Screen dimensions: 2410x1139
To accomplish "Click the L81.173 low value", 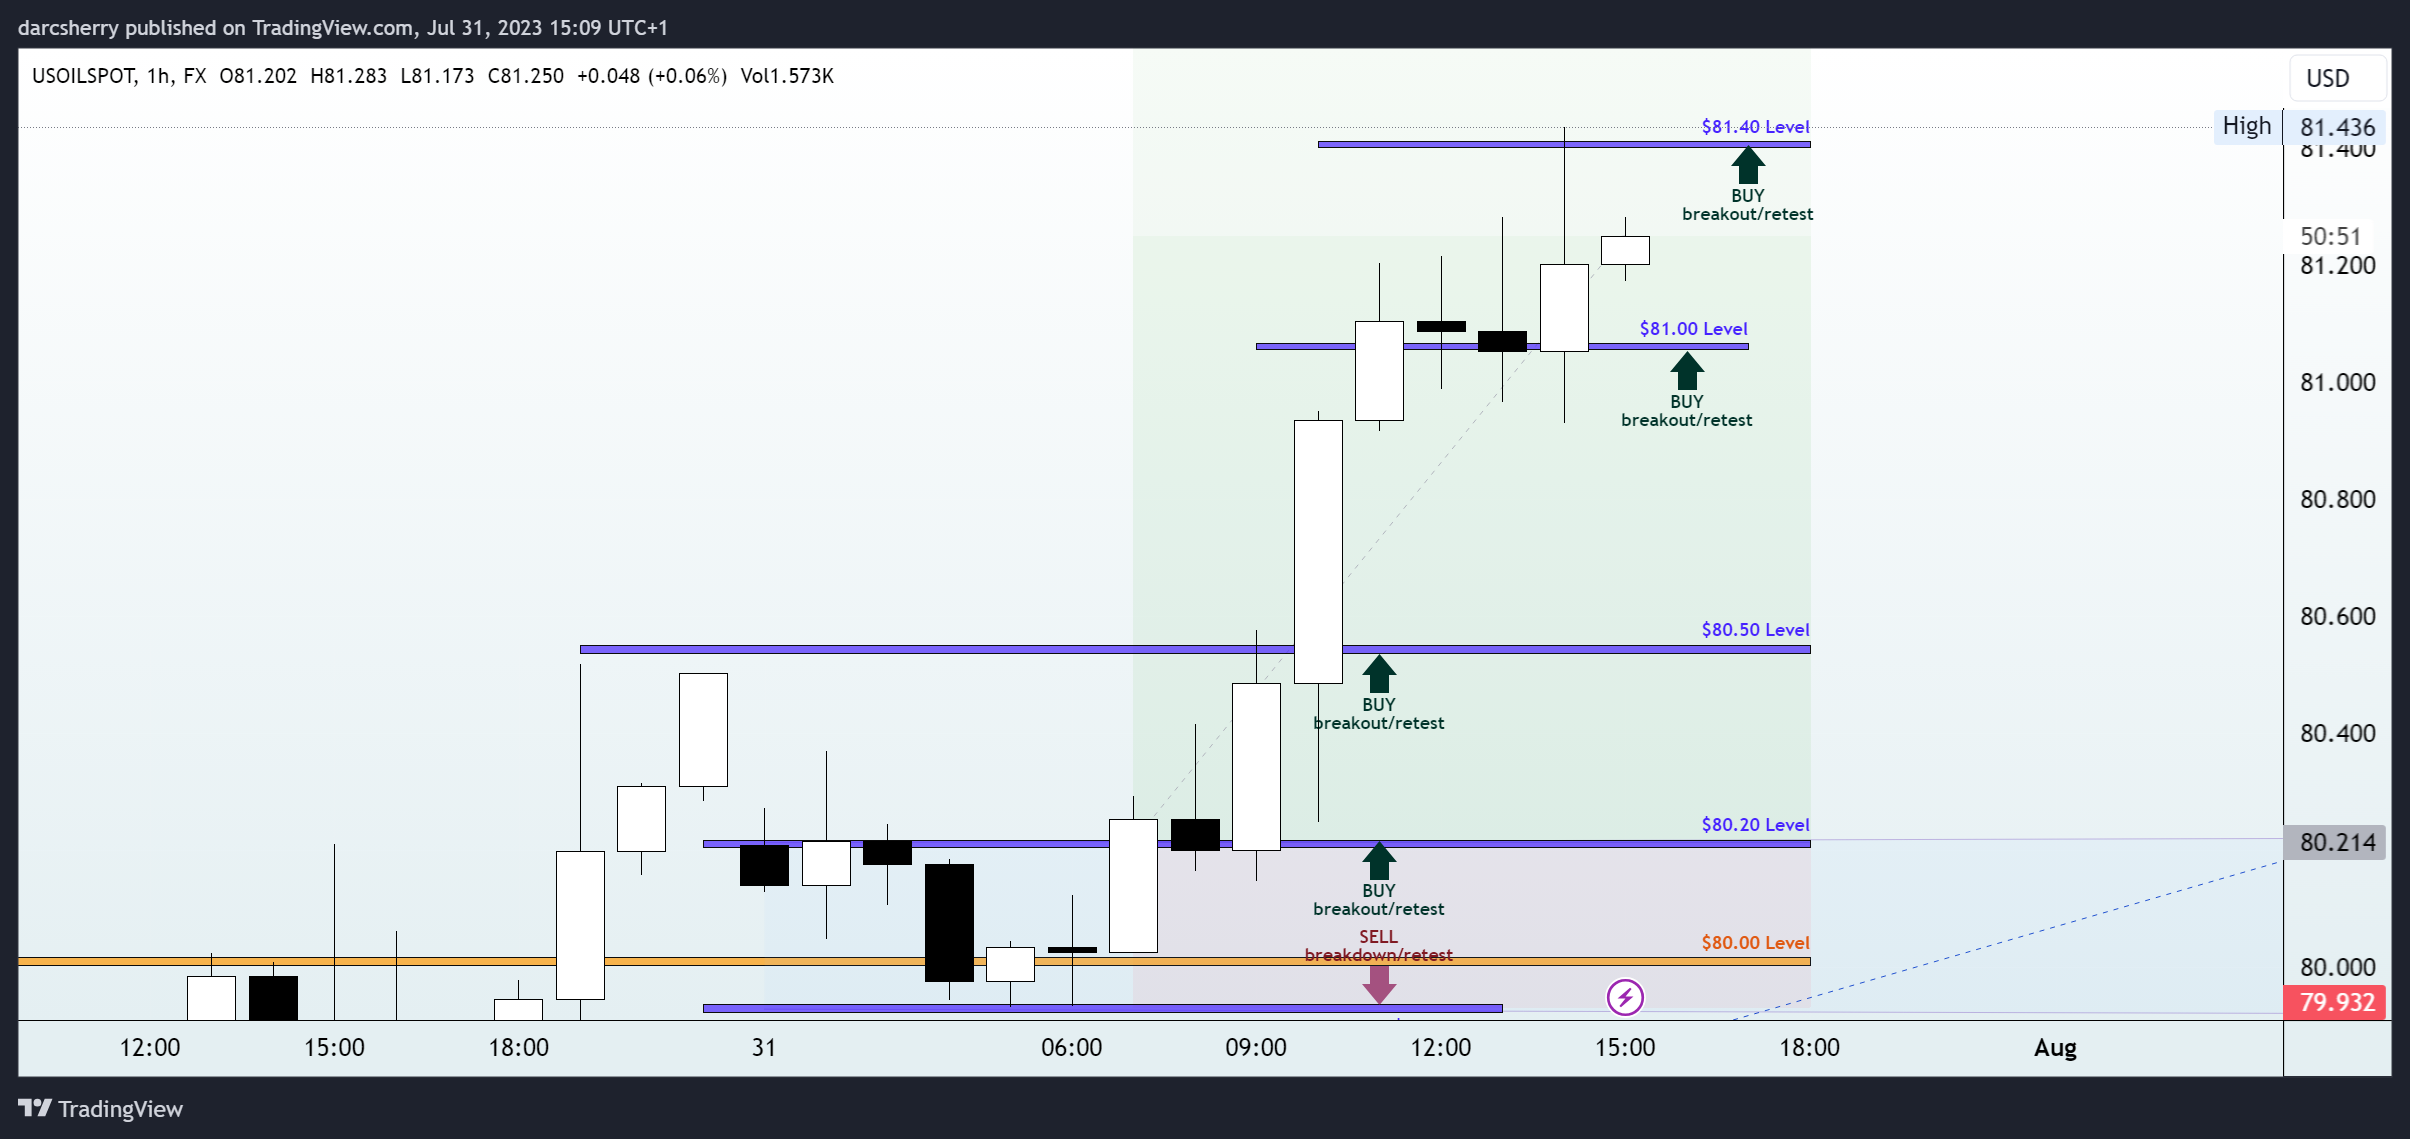I will click(x=437, y=76).
